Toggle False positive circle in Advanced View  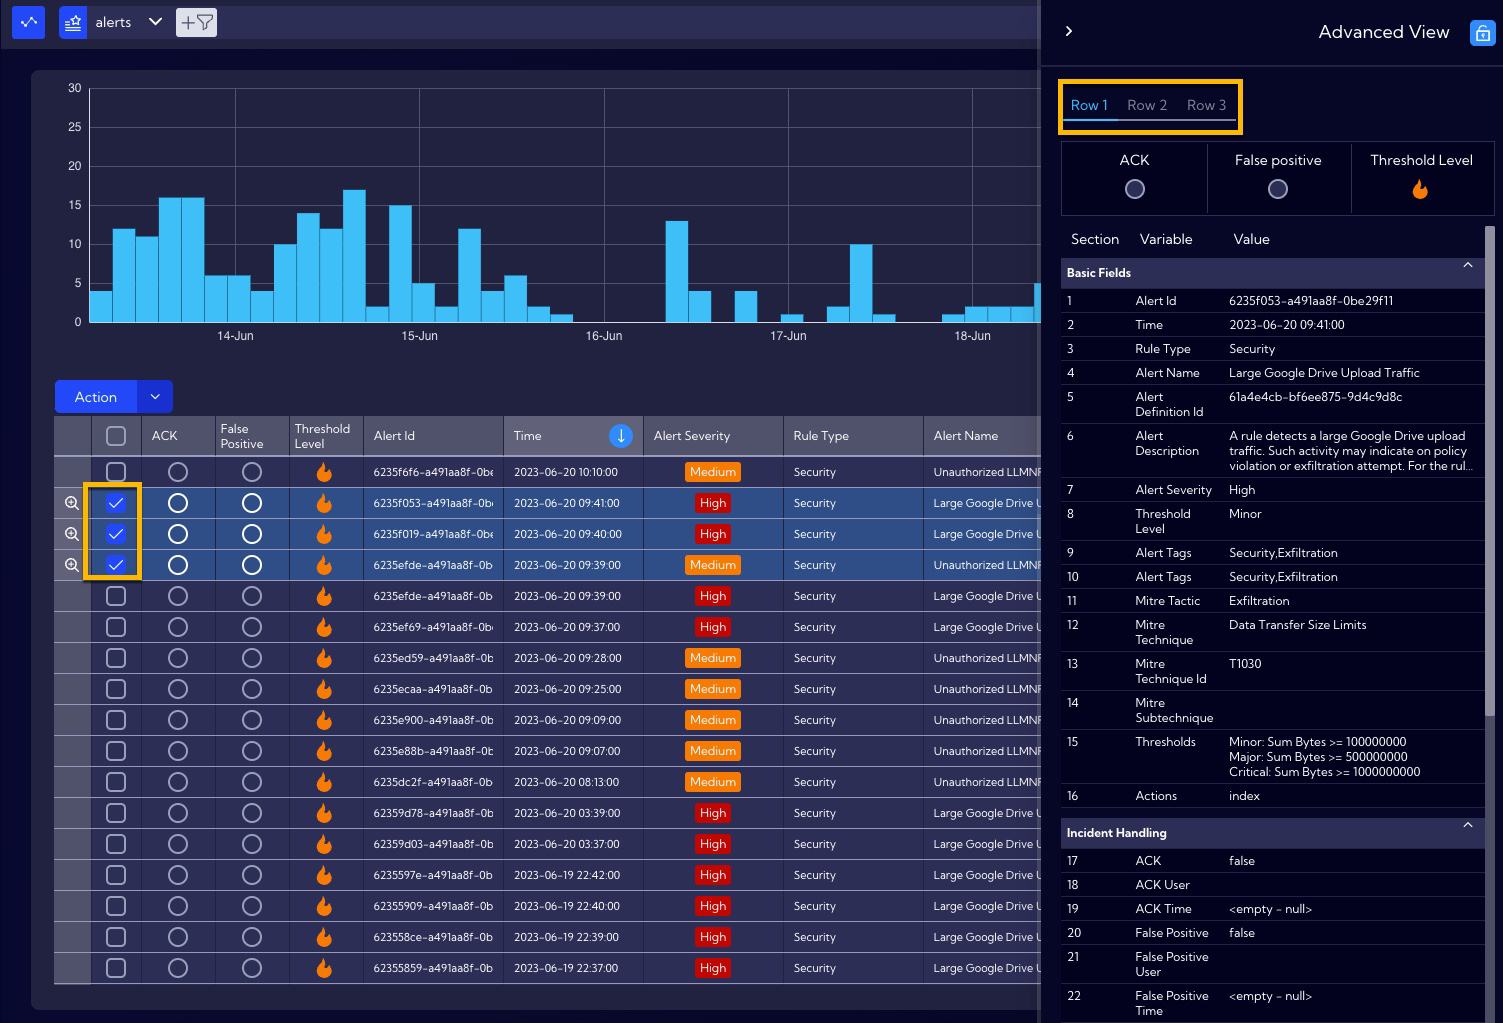tap(1278, 189)
